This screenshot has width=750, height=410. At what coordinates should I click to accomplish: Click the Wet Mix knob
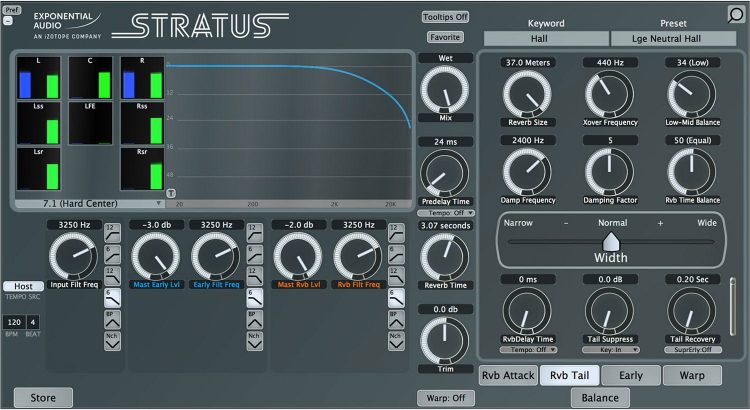445,90
